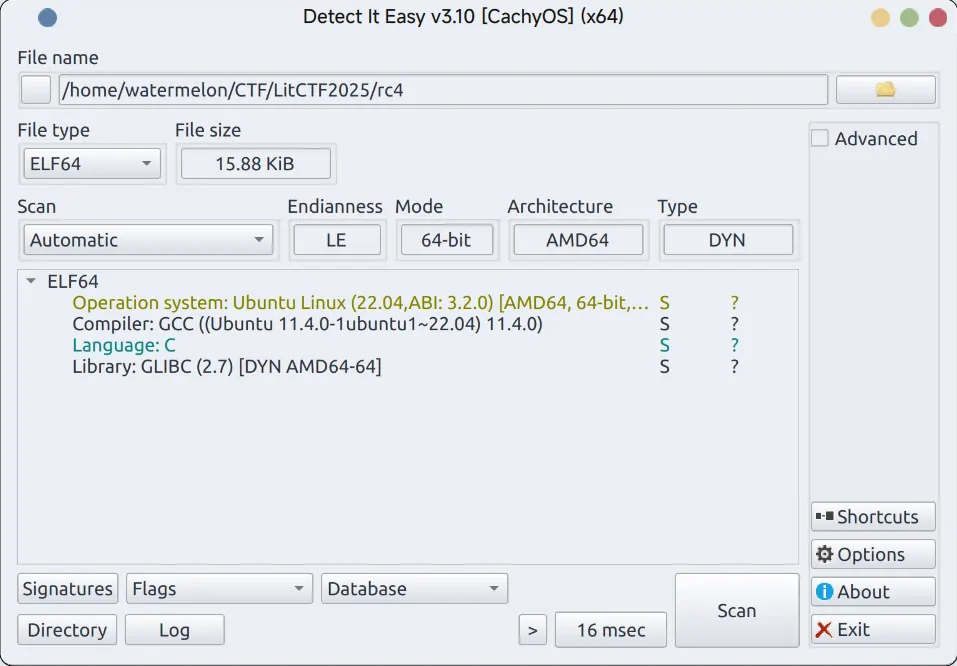Image resolution: width=957 pixels, height=666 pixels.
Task: Click the AMD64 architecture button
Action: (x=578, y=240)
